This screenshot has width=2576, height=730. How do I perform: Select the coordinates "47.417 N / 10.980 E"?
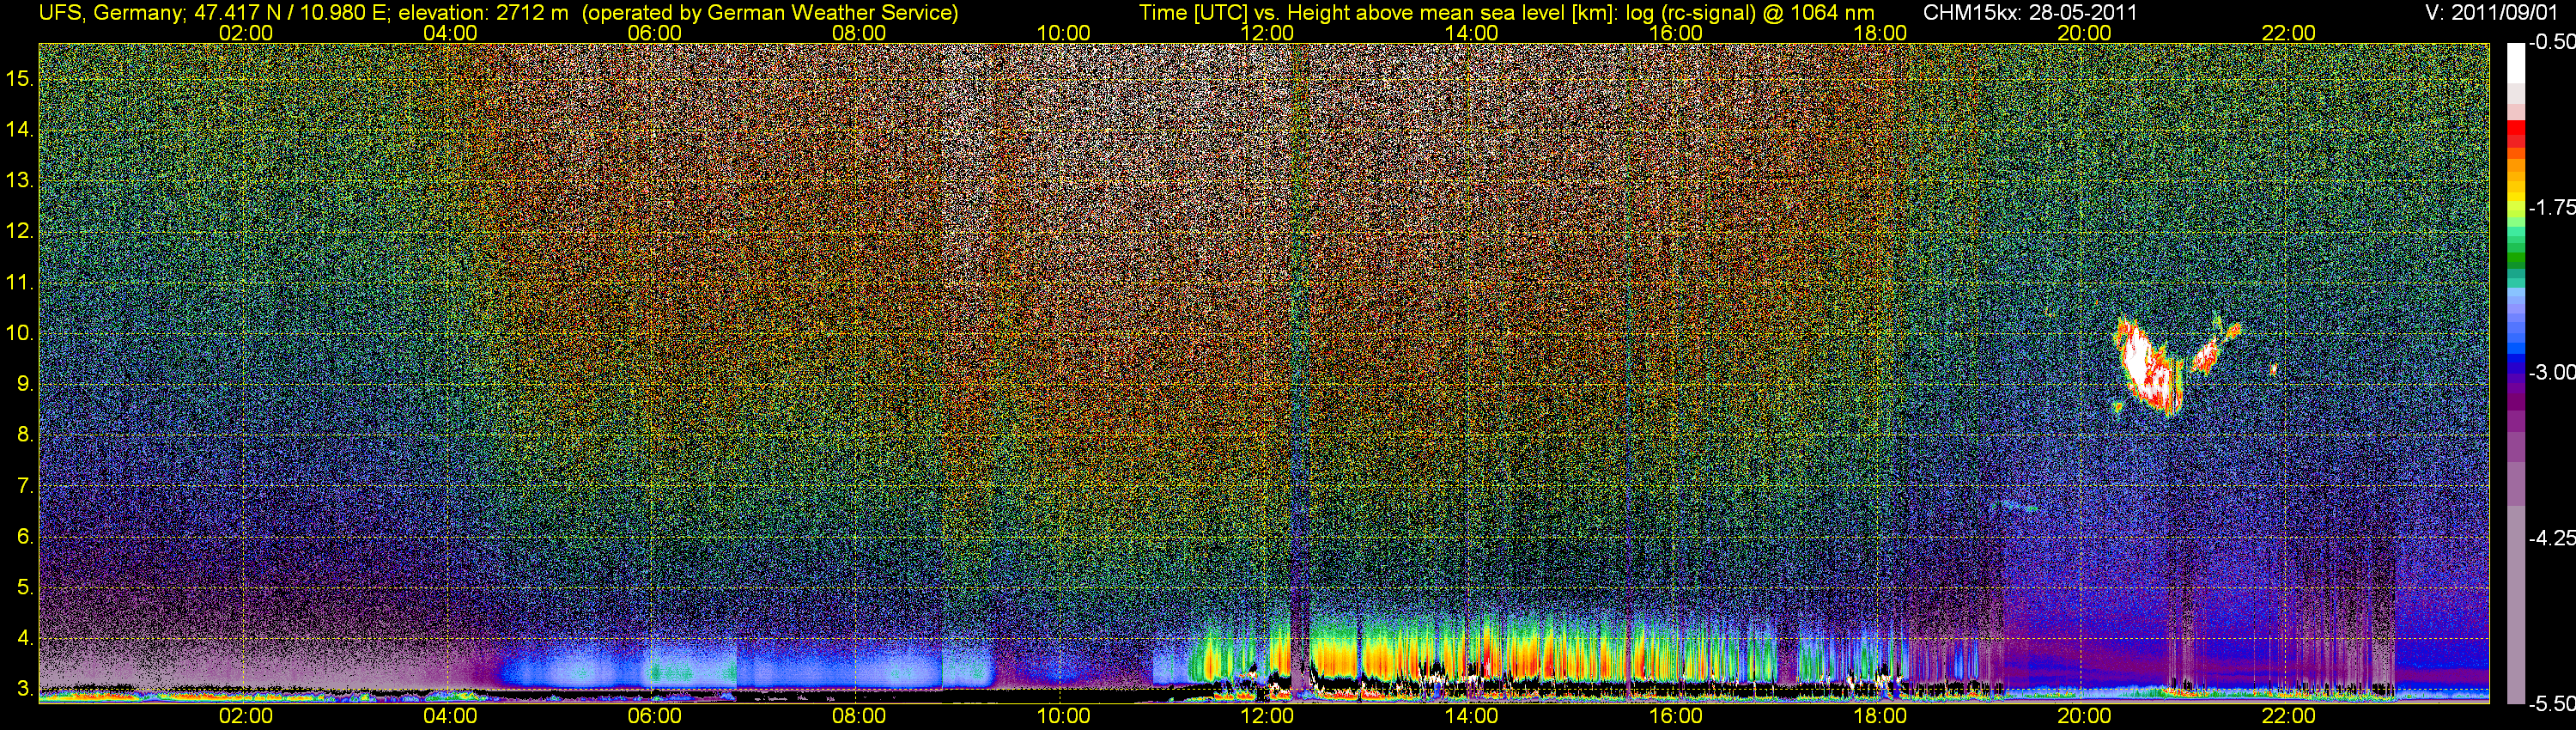point(292,13)
